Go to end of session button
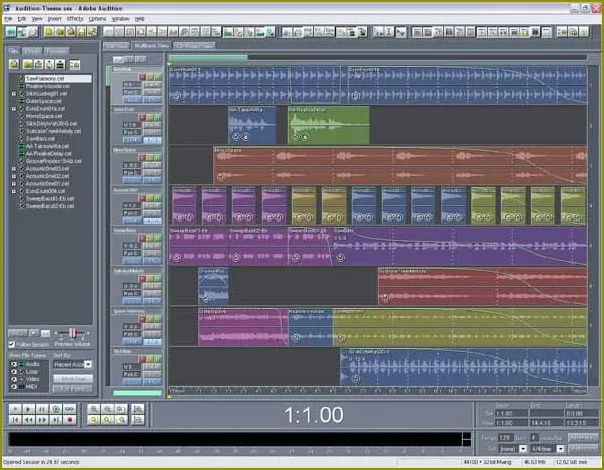This screenshot has height=470, width=604. point(56,420)
